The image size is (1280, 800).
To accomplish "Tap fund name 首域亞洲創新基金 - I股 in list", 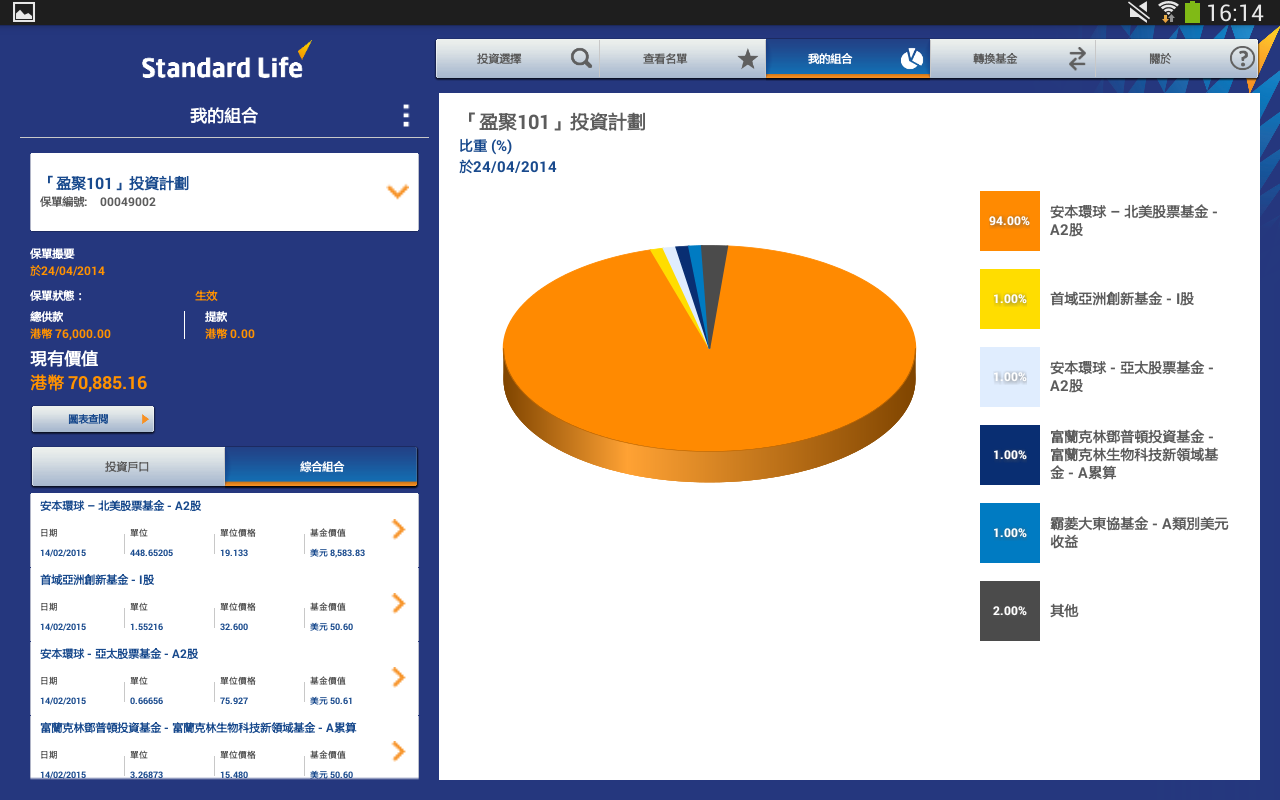I will (97, 580).
